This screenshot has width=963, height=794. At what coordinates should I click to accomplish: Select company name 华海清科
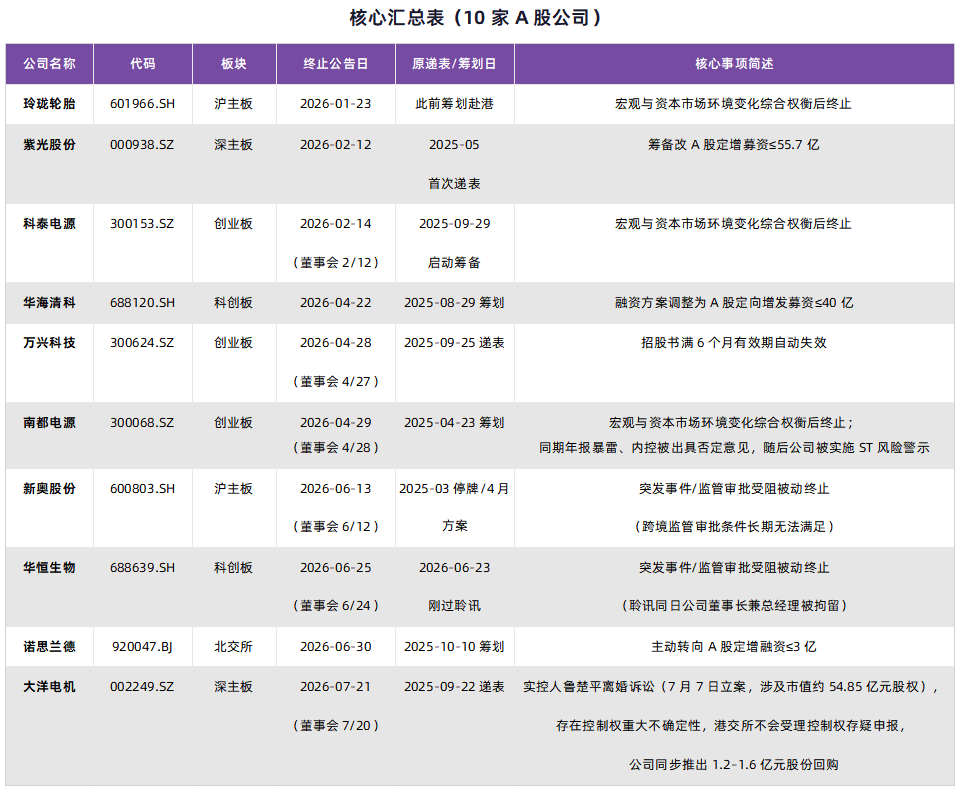coord(50,303)
